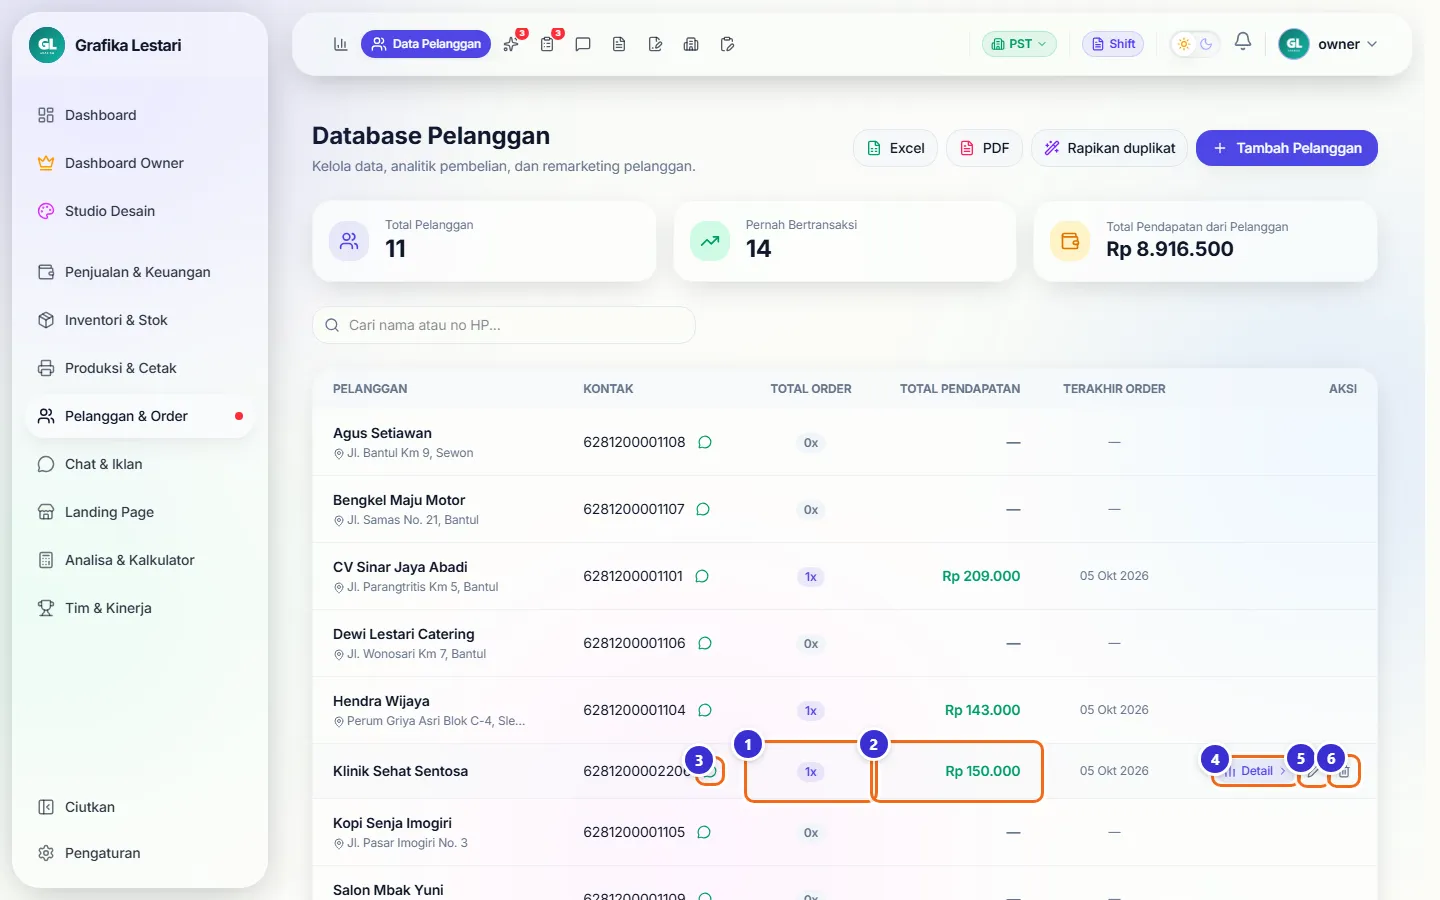Open the owner account dropdown
The height and width of the screenshot is (900, 1440).
tap(1329, 44)
